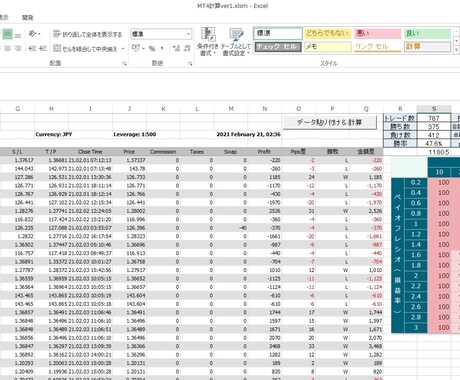Toggle wrap text (折り返して全体を表示する)
Viewport: 460px width, 380px height.
pos(88,34)
